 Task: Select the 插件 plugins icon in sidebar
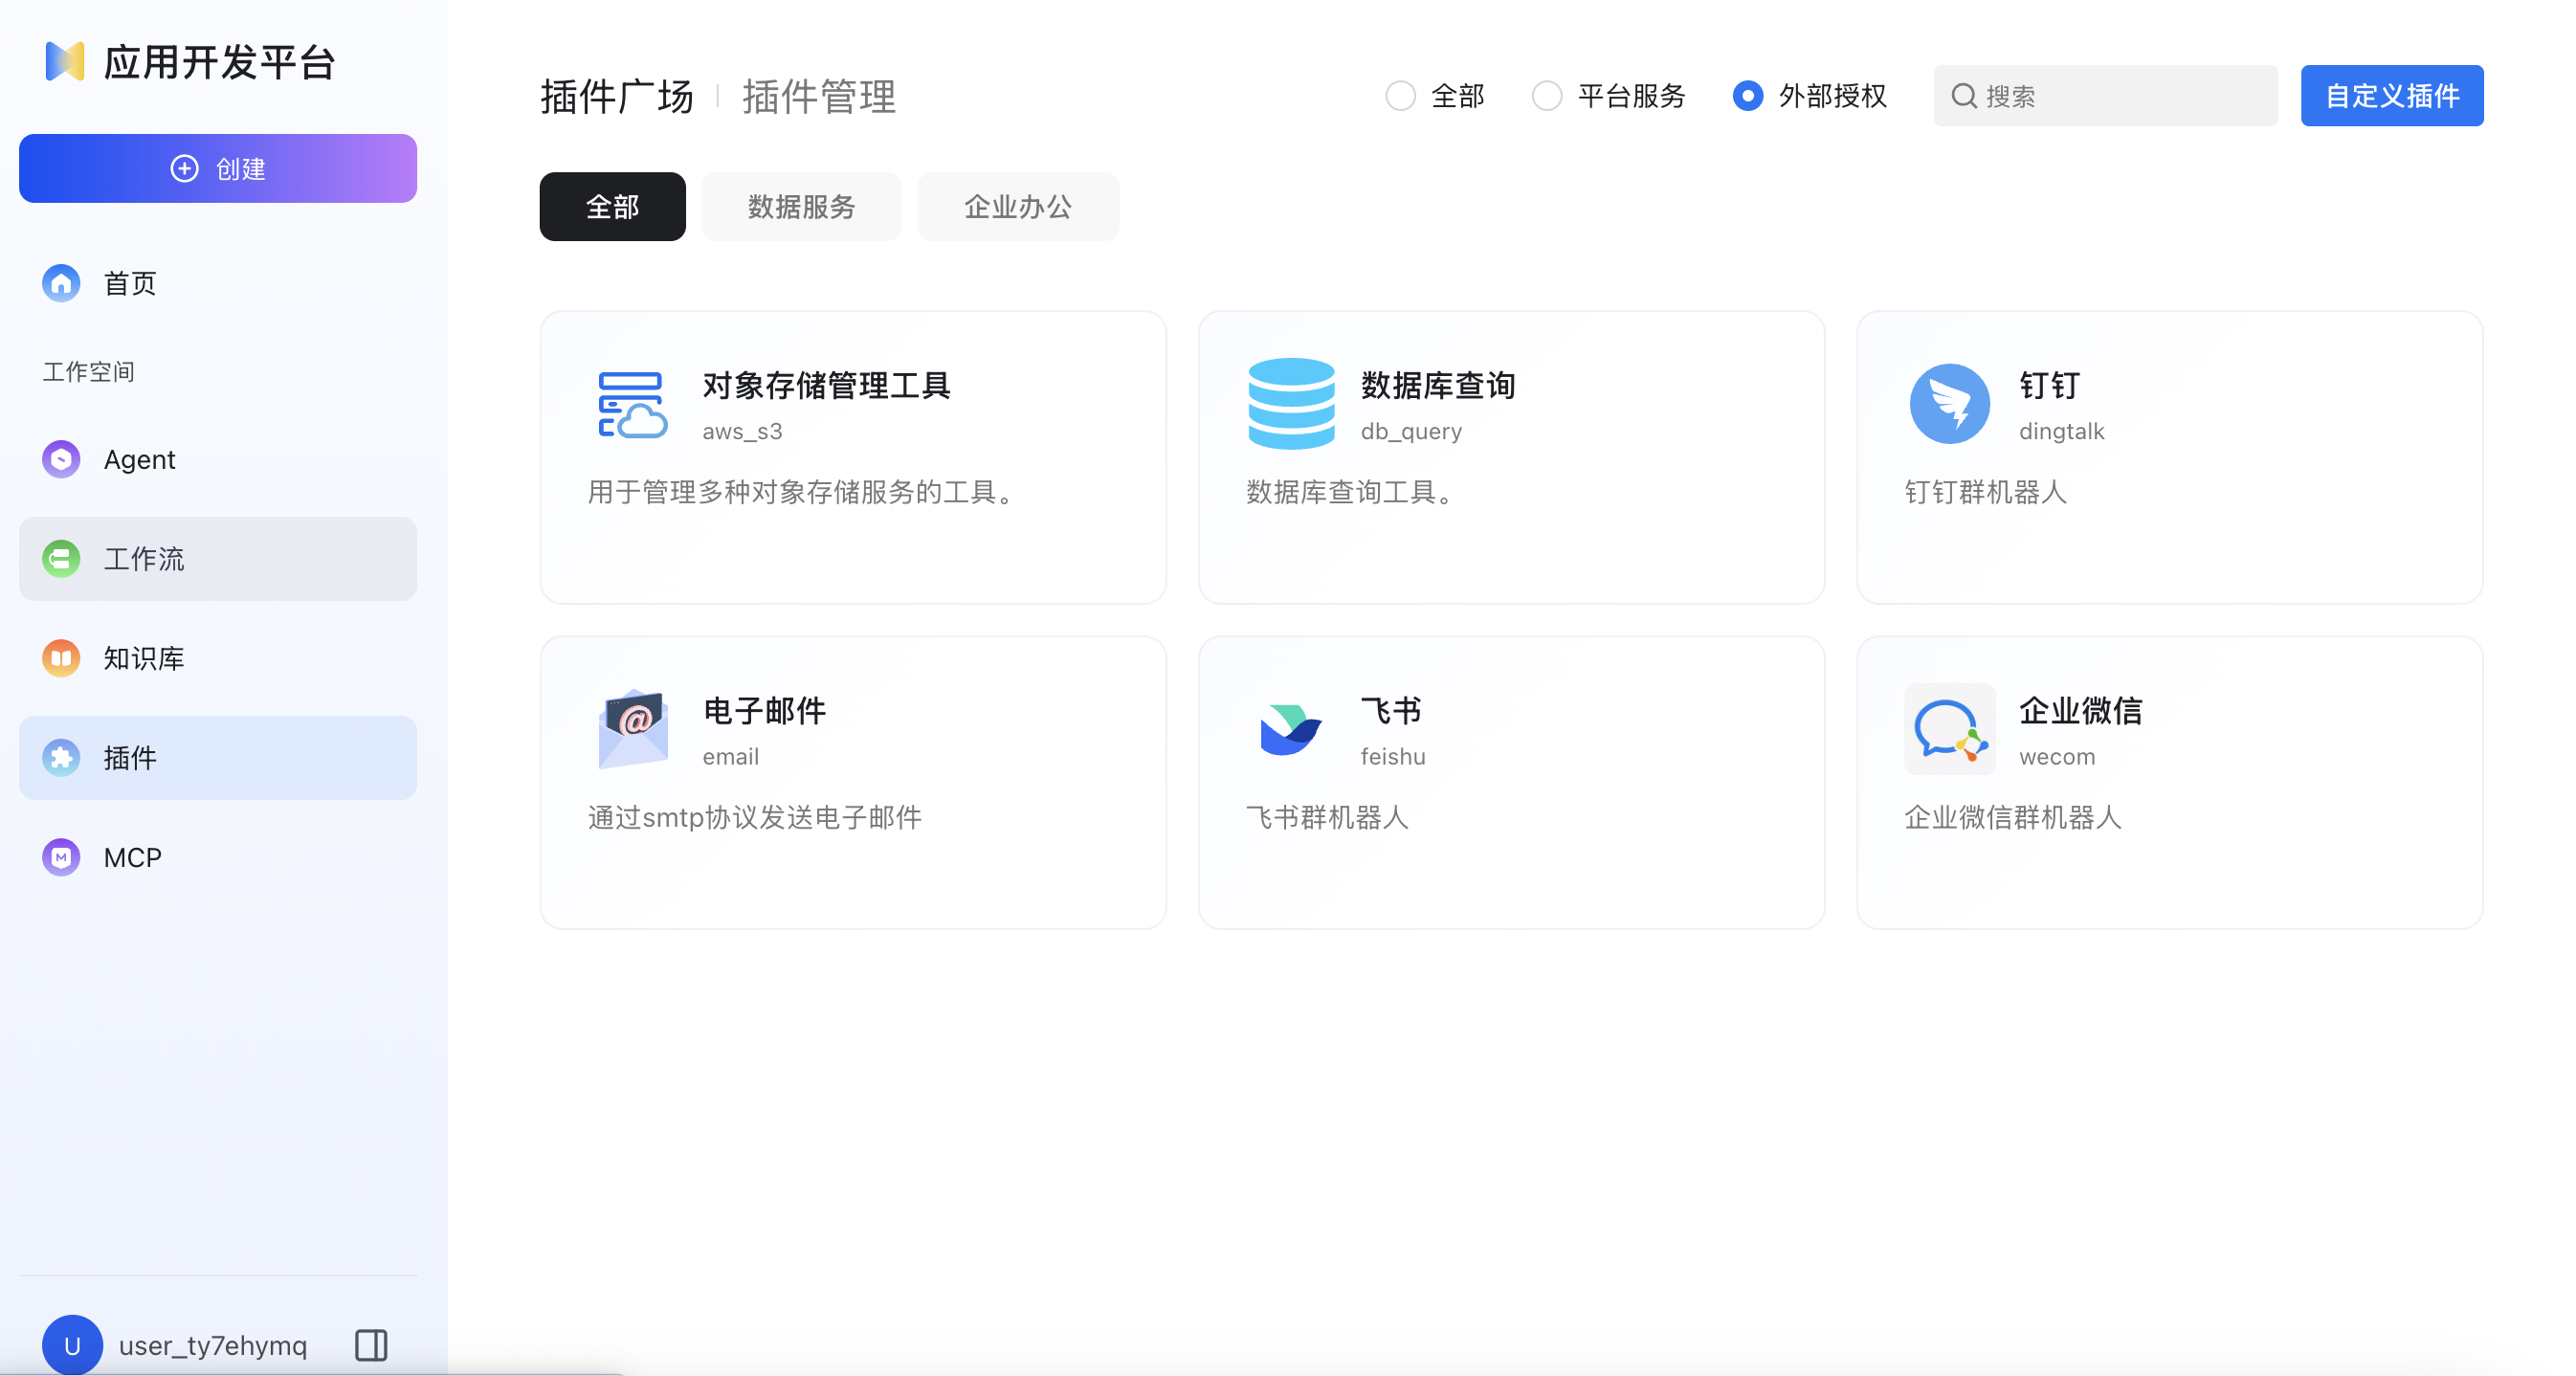(61, 757)
